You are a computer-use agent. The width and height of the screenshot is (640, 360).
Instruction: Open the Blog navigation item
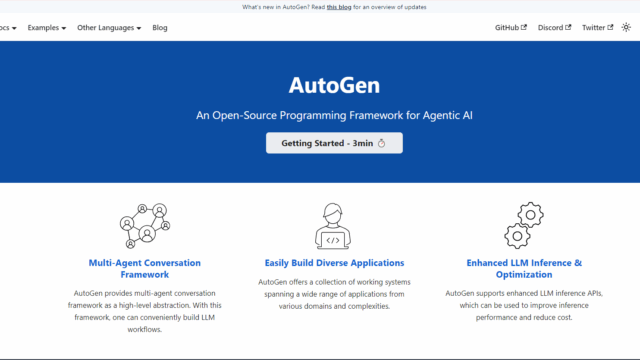pos(160,28)
